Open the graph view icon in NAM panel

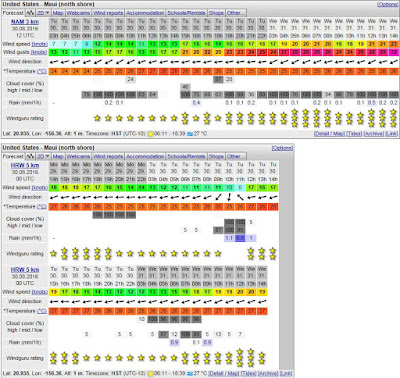[30, 13]
